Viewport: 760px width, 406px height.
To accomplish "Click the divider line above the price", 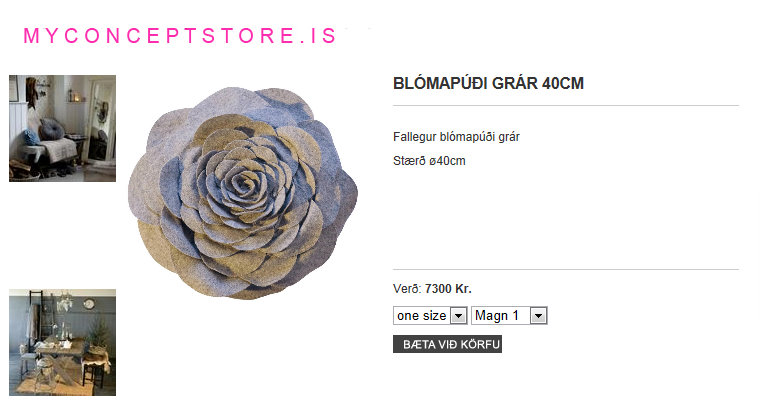I will [566, 269].
